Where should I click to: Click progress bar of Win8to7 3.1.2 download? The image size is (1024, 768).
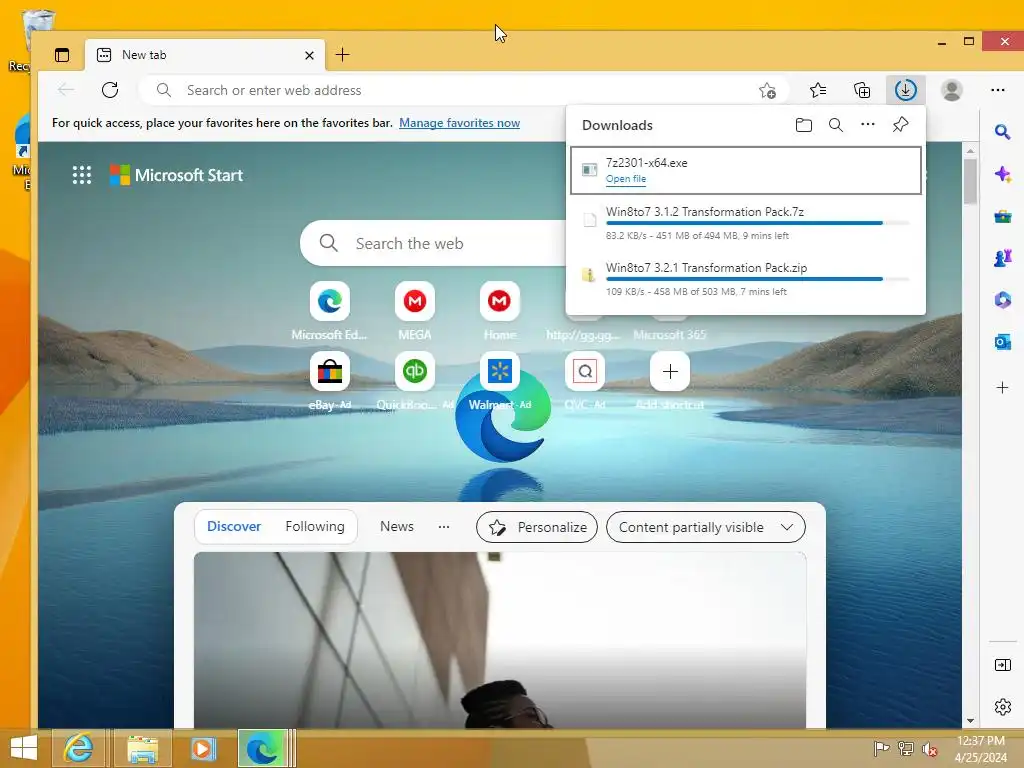pyautogui.click(x=758, y=223)
